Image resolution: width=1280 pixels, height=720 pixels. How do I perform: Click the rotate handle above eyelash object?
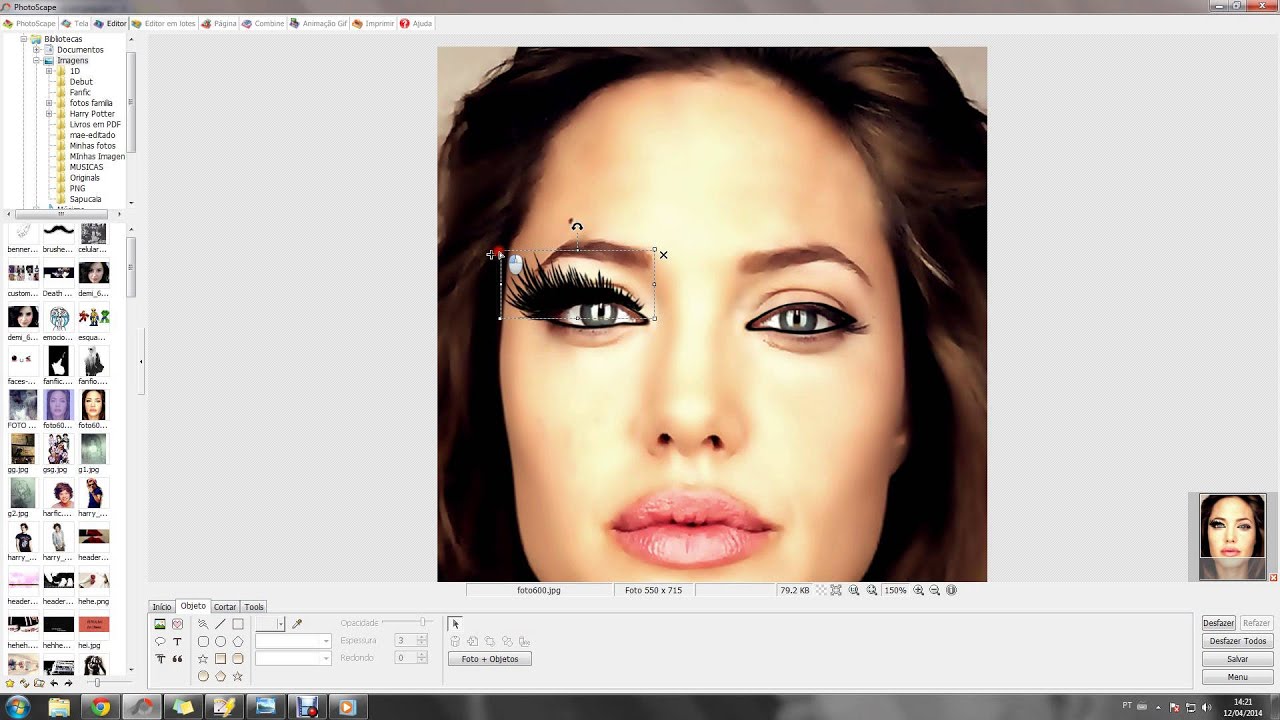tap(577, 227)
